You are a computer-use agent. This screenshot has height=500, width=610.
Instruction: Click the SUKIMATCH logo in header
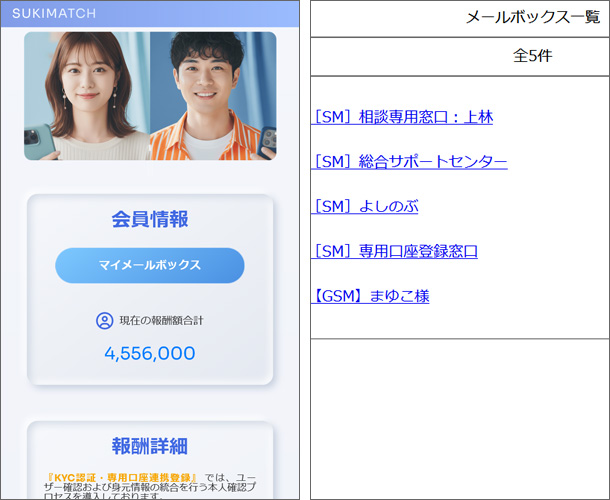coord(54,14)
